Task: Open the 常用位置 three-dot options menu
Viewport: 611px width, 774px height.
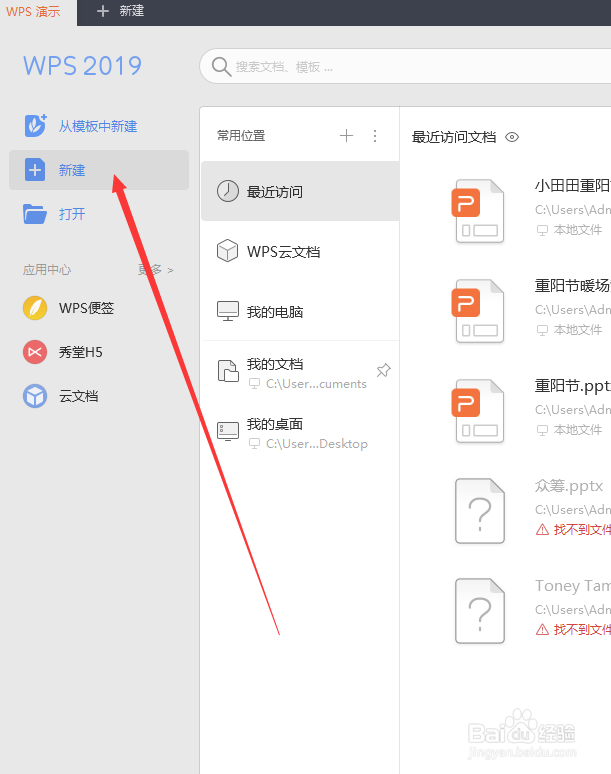Action: click(375, 136)
